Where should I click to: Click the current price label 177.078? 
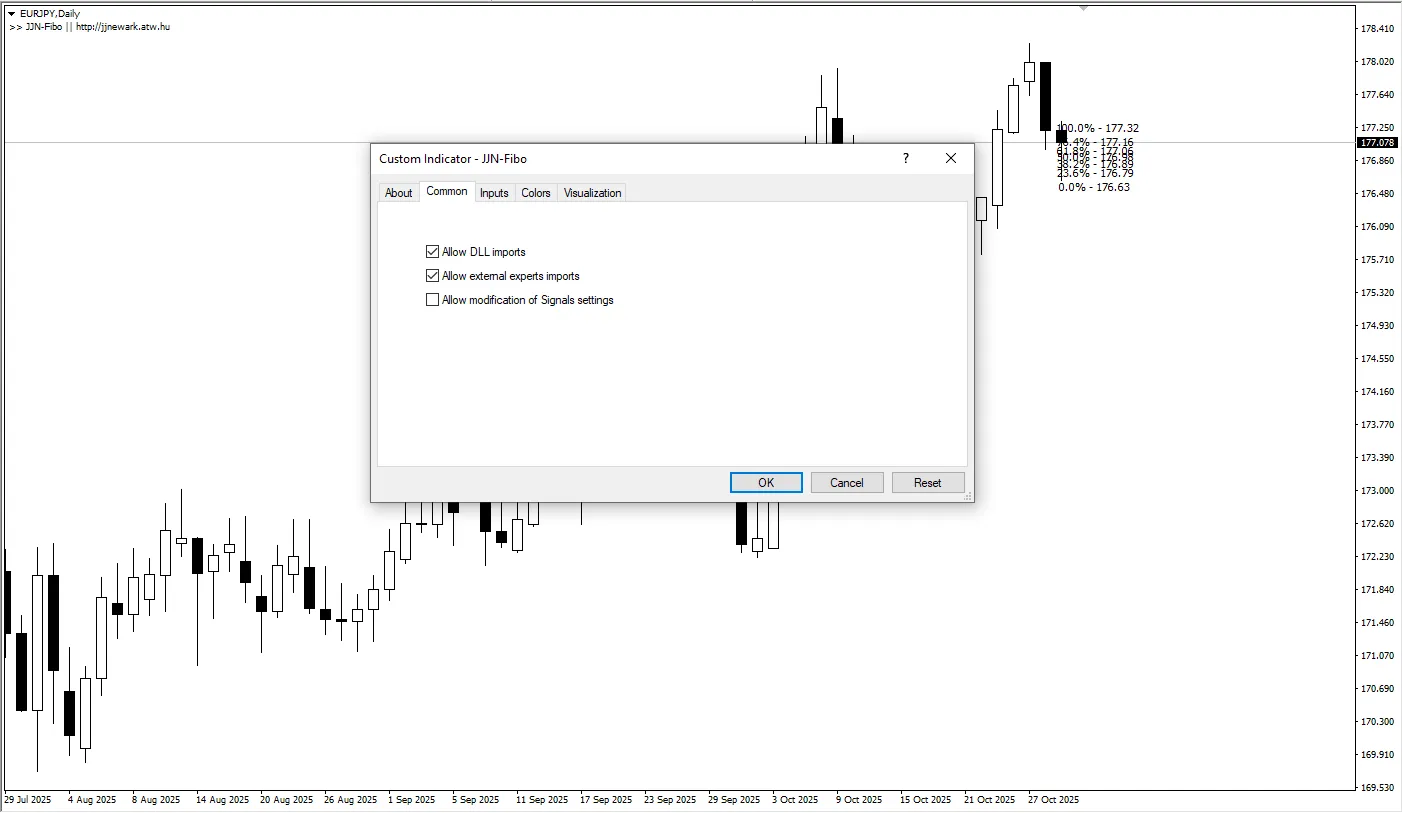point(1378,143)
